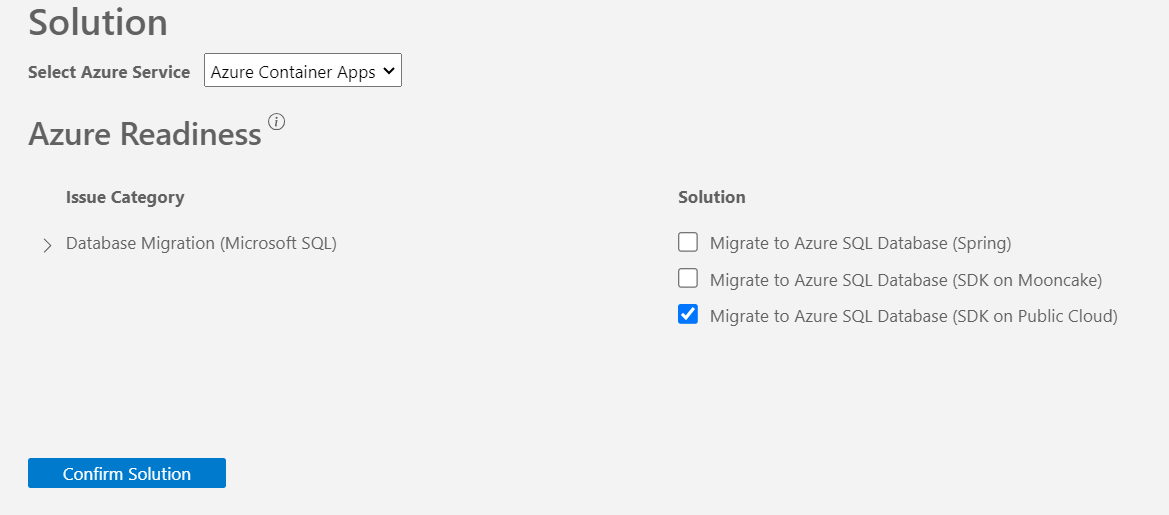Screen dimensions: 1169x515
Task: Click the SDK on Mooncake label text
Action: 906,280
